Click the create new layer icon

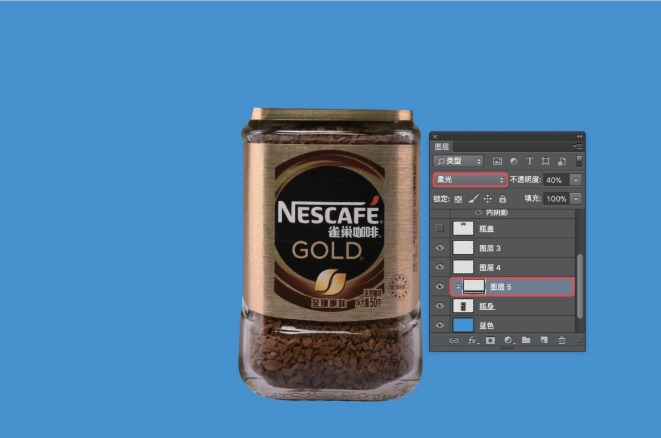point(544,340)
